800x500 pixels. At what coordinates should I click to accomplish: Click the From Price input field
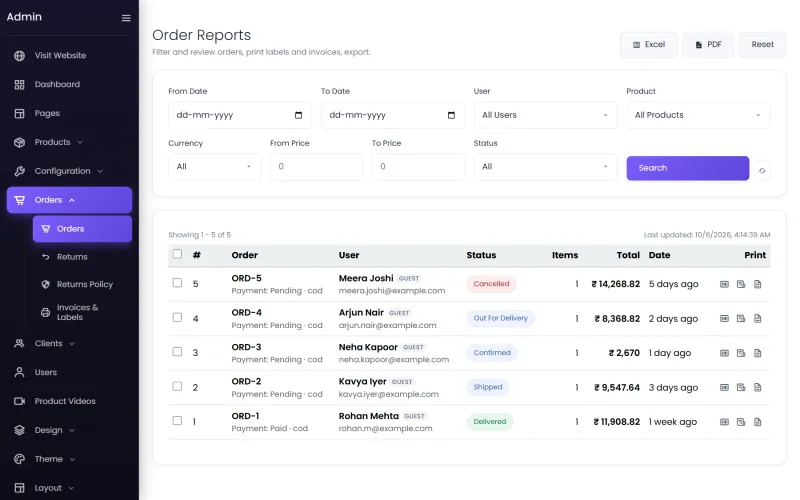[x=316, y=167]
